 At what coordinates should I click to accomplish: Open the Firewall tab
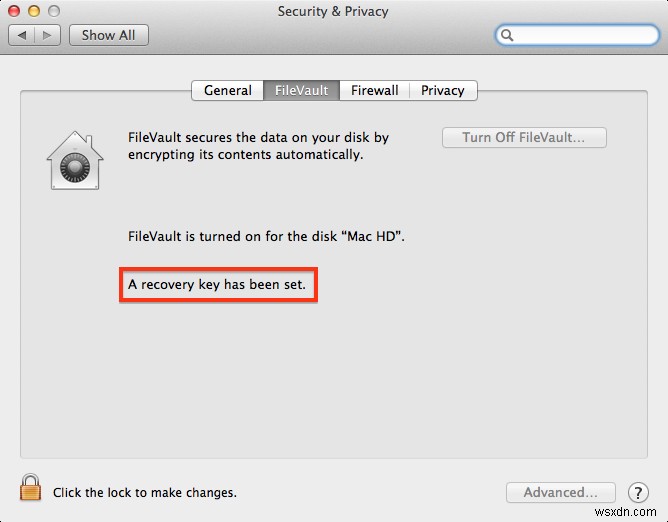(374, 90)
